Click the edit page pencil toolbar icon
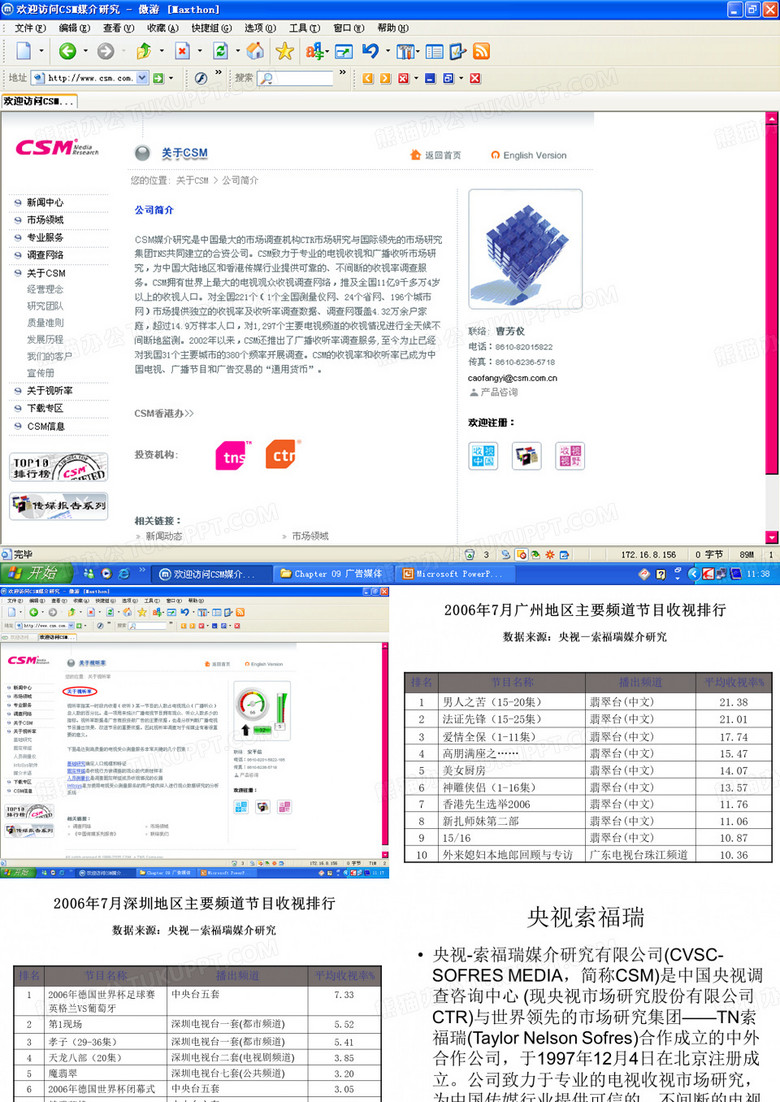The height and width of the screenshot is (1102, 780). (457, 51)
